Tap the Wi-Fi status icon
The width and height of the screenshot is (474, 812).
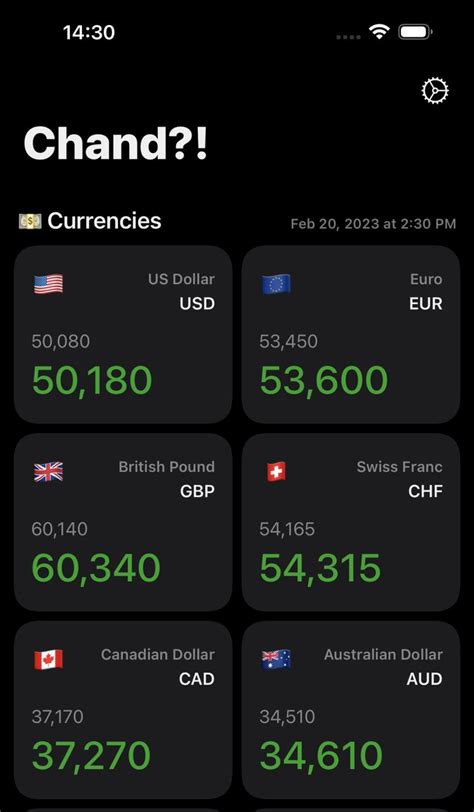coord(379,32)
